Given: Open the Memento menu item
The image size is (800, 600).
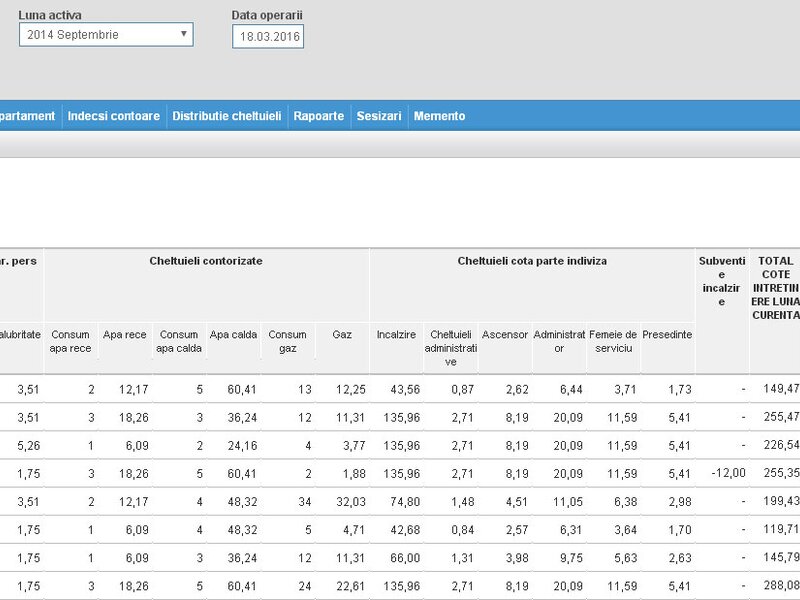Looking at the screenshot, I should pyautogui.click(x=439, y=116).
